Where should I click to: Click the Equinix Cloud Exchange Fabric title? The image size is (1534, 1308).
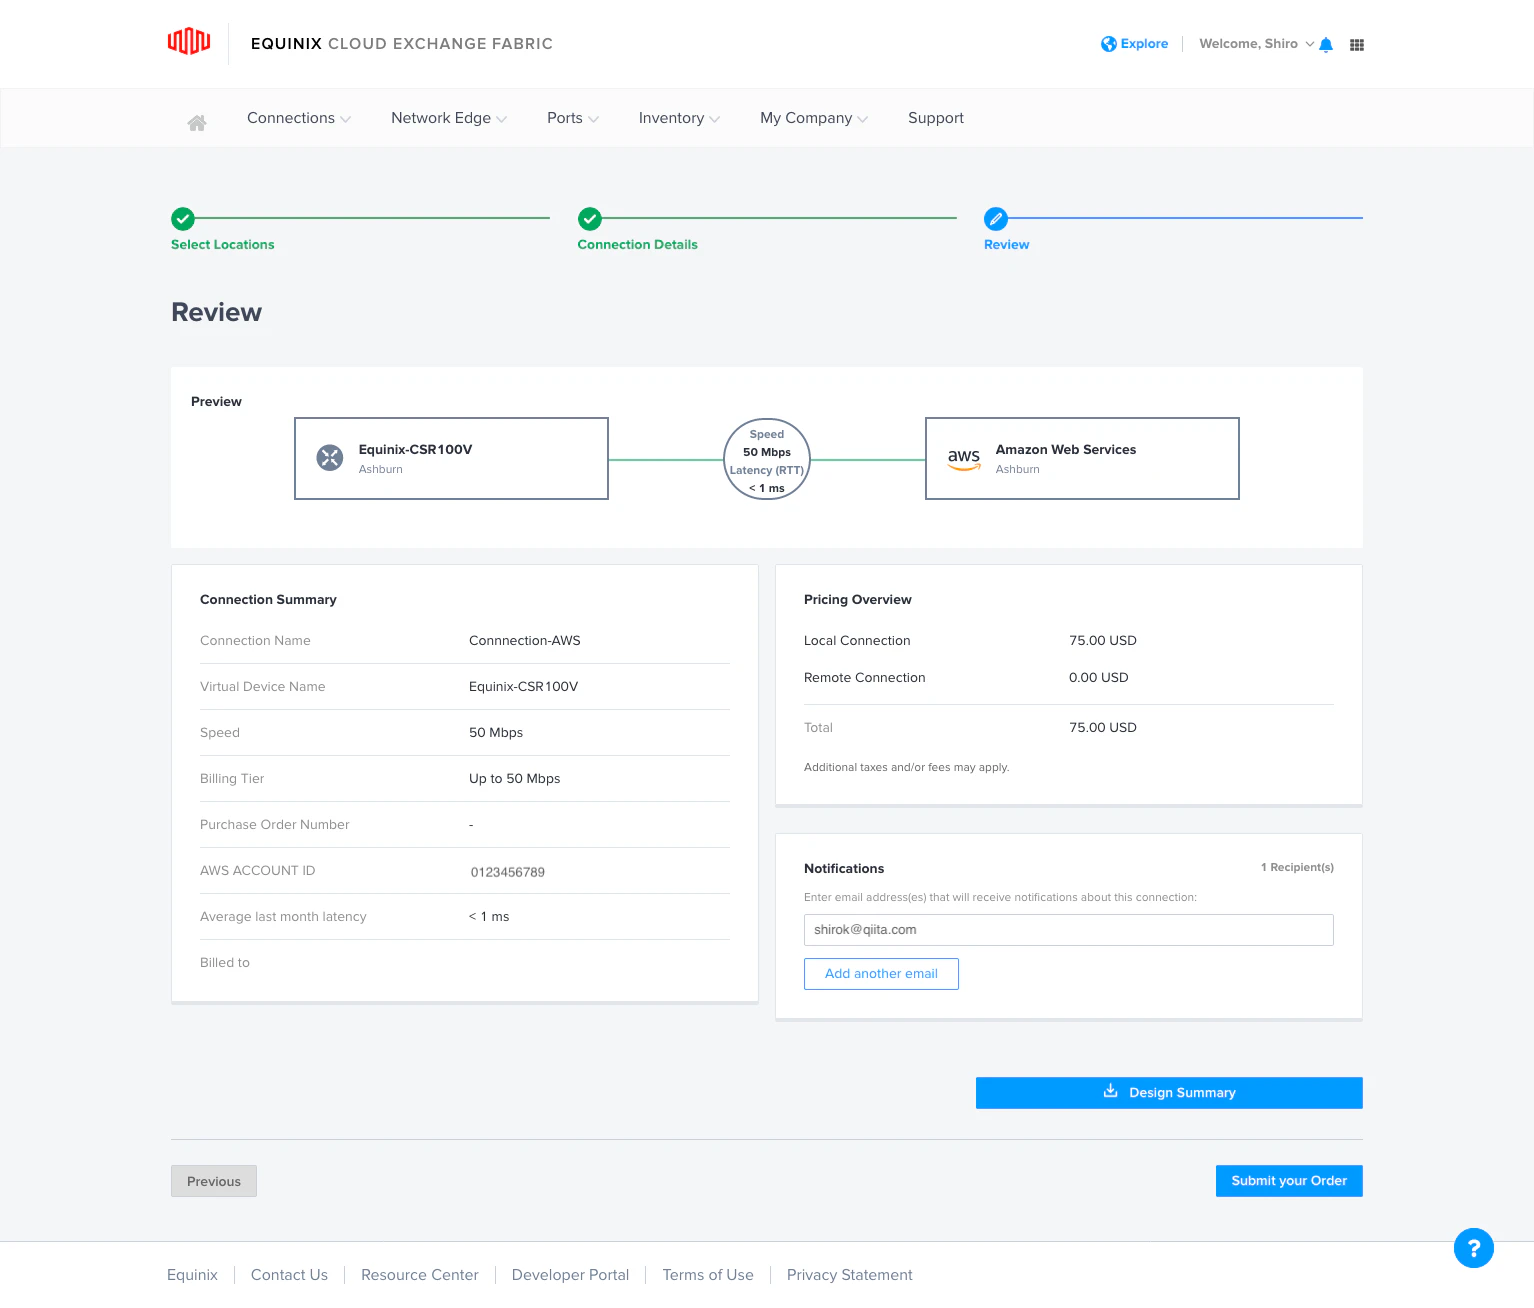coord(402,44)
